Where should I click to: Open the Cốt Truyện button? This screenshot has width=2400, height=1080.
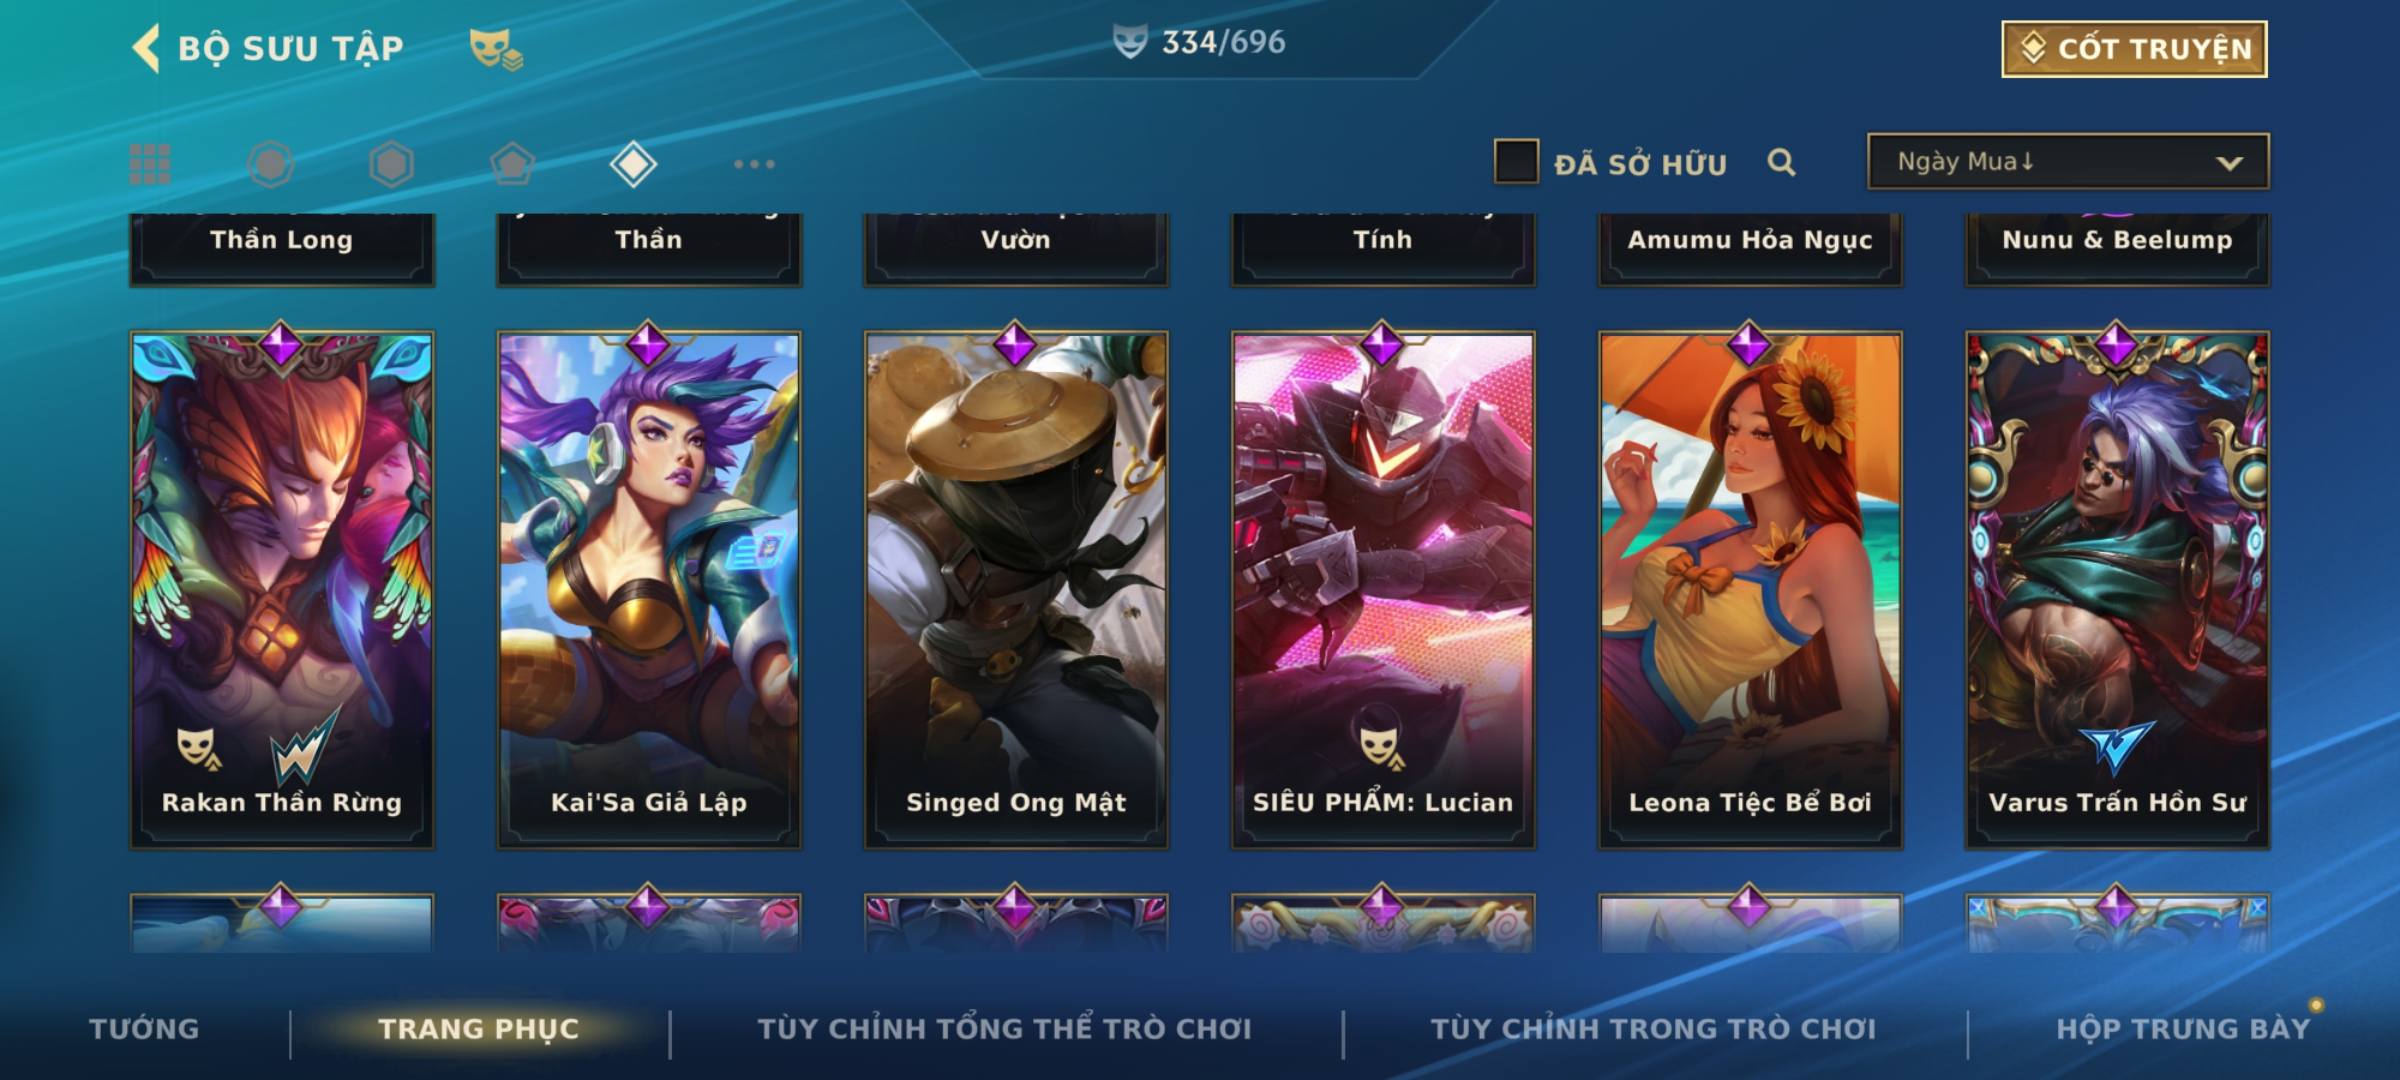coord(2134,49)
